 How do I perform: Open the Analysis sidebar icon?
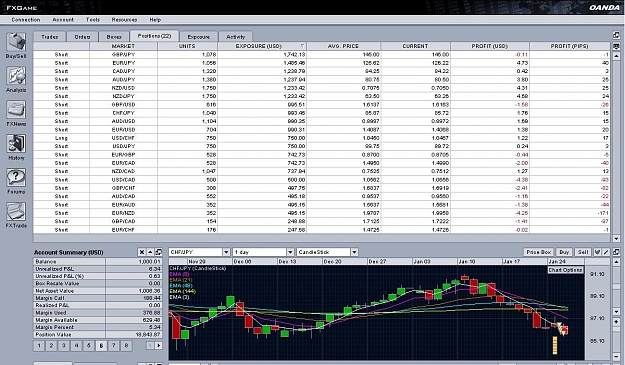point(16,76)
